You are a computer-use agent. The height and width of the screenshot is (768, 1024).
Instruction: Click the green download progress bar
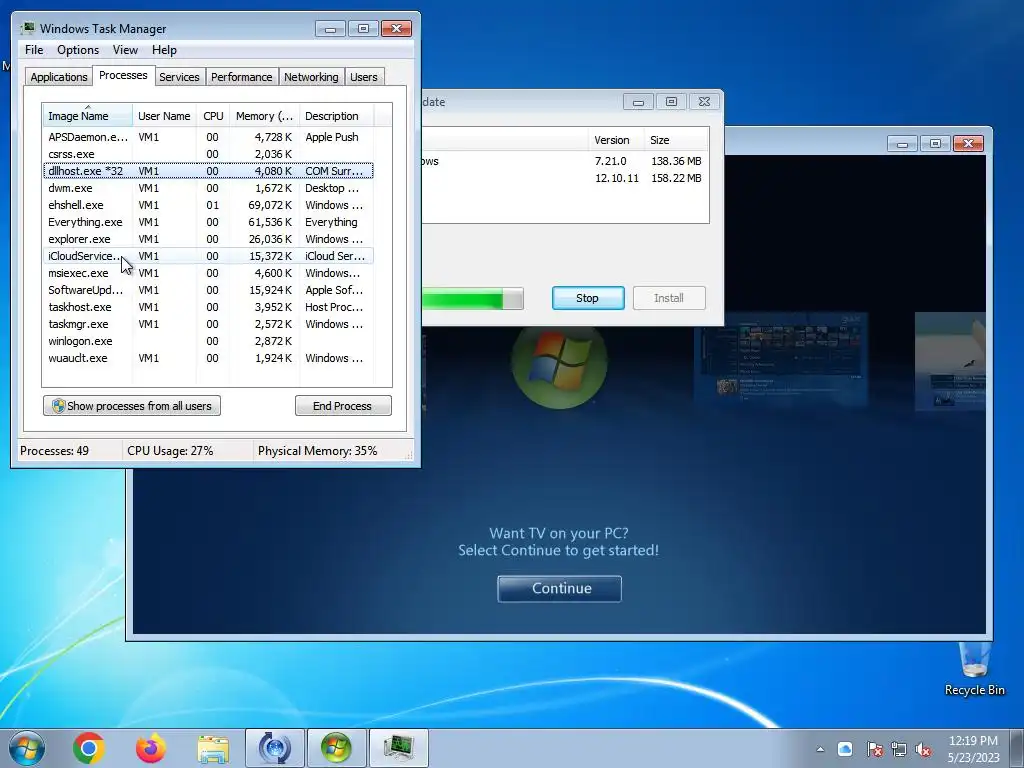[472, 299]
